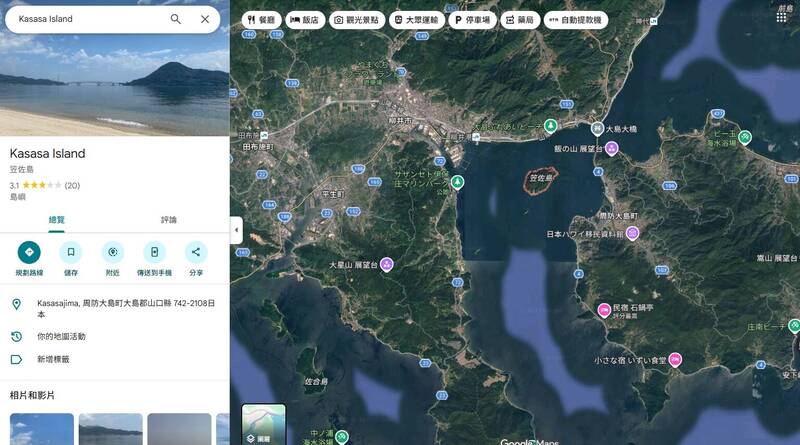Click the 大星山 展望台 purple marker

click(387, 264)
